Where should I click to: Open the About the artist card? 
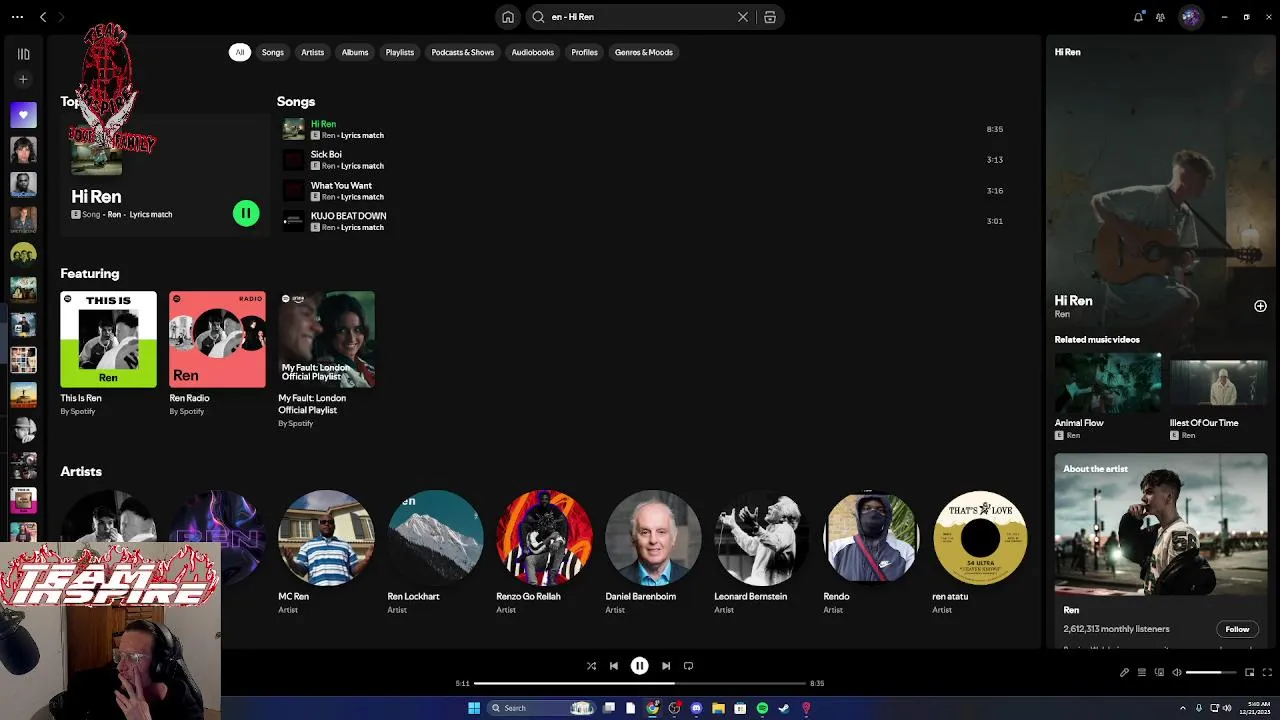pos(1160,550)
